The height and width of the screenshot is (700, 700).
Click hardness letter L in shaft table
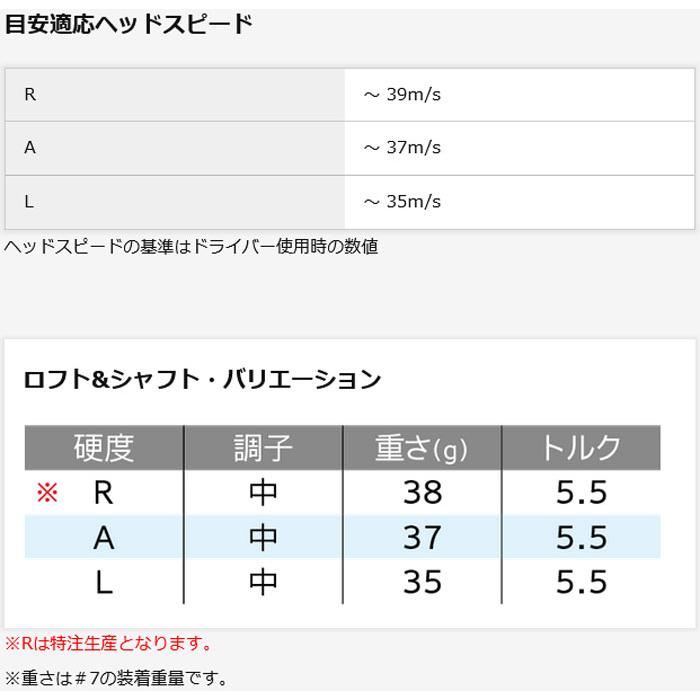[104, 583]
